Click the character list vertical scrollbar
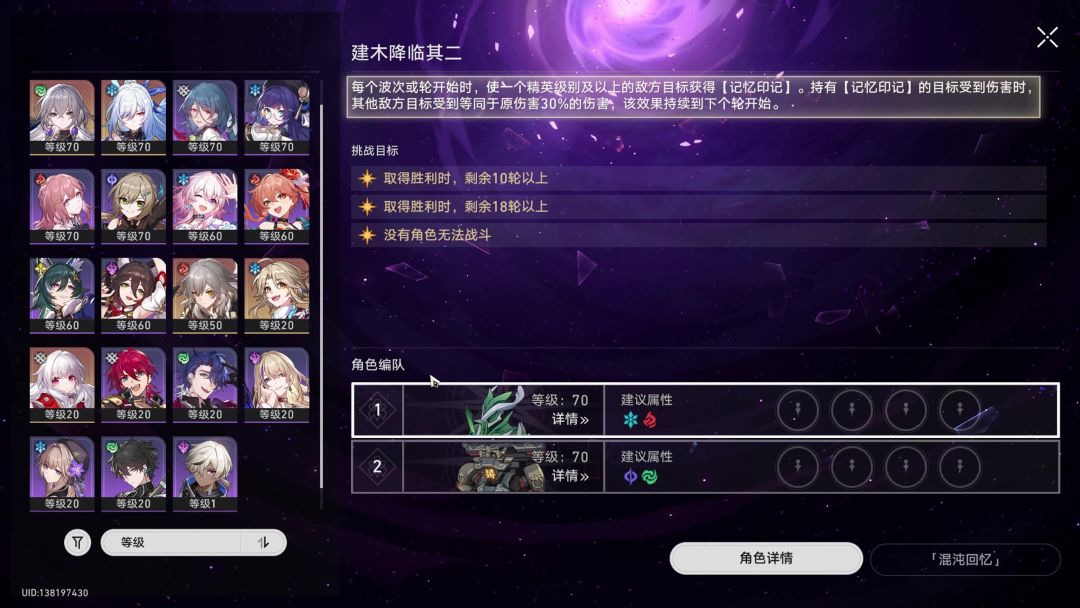Screen dimensions: 1080x608 pos(321,296)
